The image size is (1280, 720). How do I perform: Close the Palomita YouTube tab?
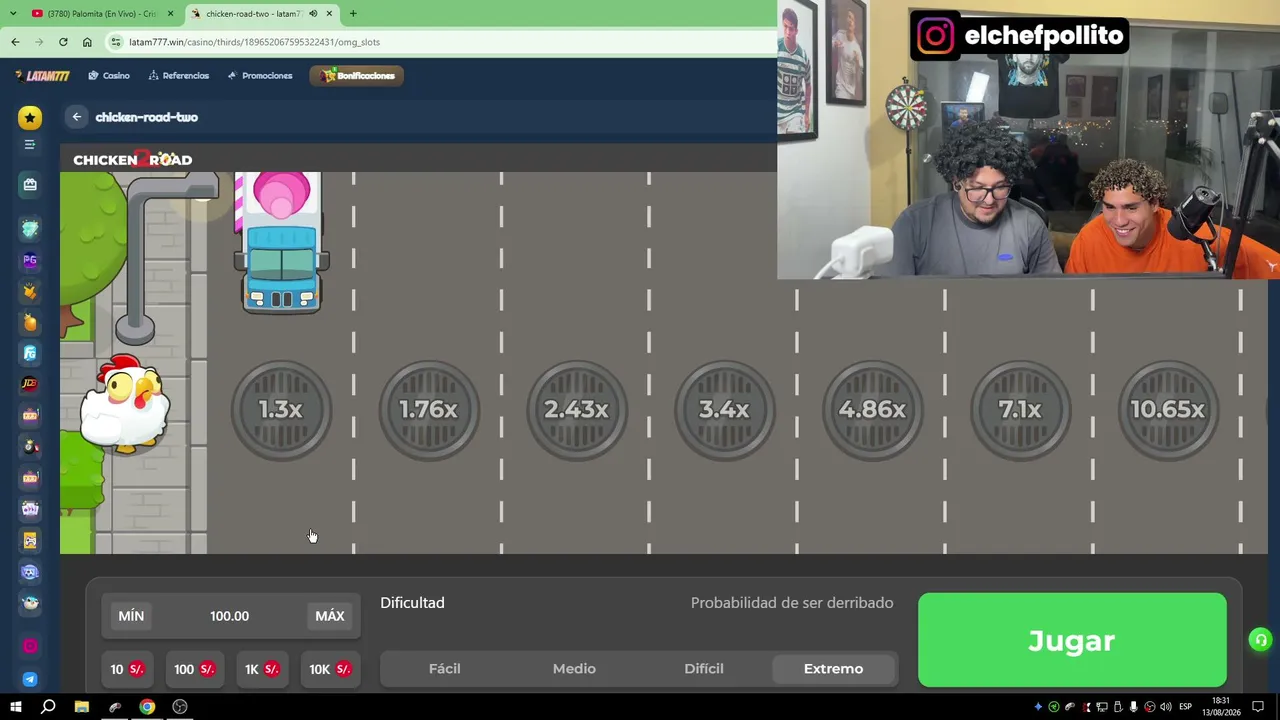point(170,14)
